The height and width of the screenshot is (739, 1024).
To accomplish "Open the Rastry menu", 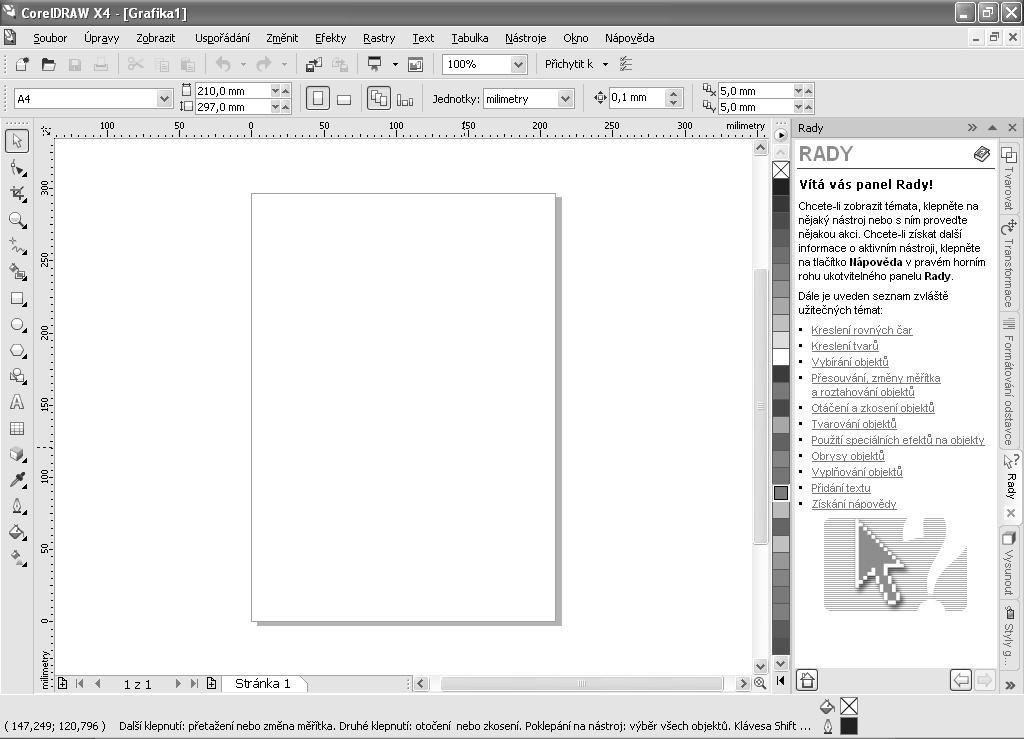I will tap(379, 38).
